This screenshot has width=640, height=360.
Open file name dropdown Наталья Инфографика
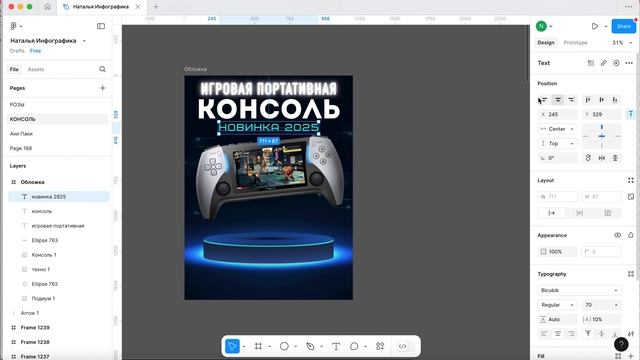(84, 41)
